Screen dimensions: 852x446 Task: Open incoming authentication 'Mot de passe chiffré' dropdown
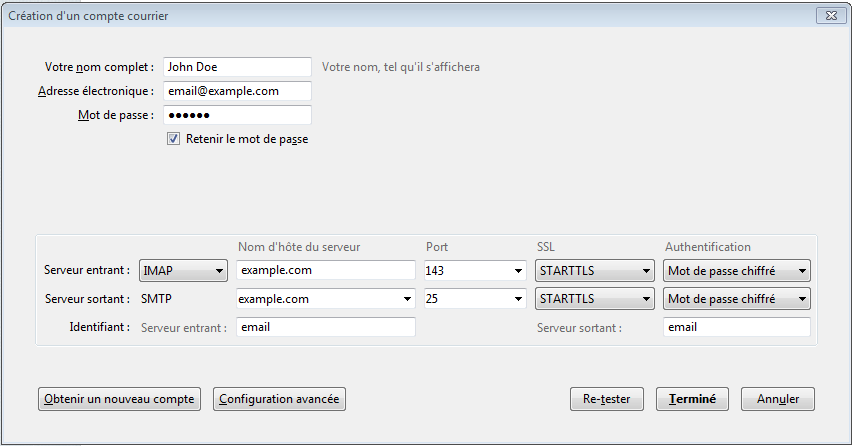[736, 270]
